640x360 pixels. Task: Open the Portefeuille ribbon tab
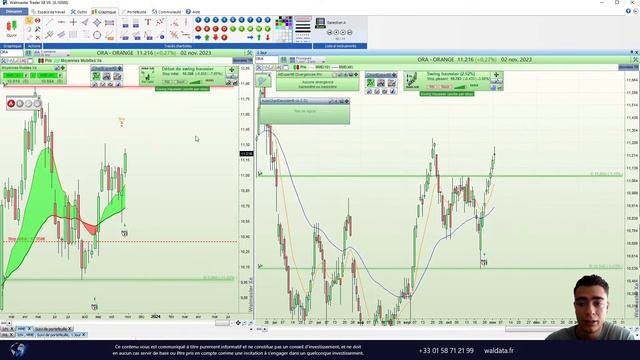133,12
